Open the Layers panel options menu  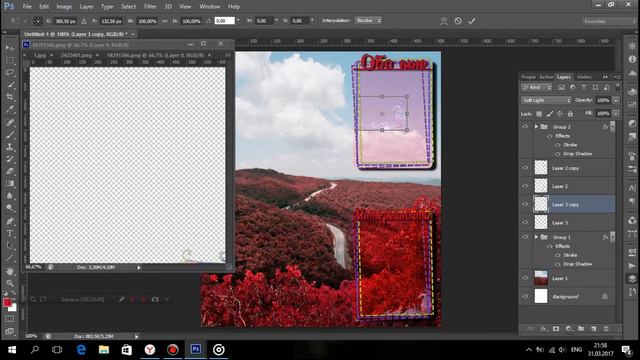[617, 77]
